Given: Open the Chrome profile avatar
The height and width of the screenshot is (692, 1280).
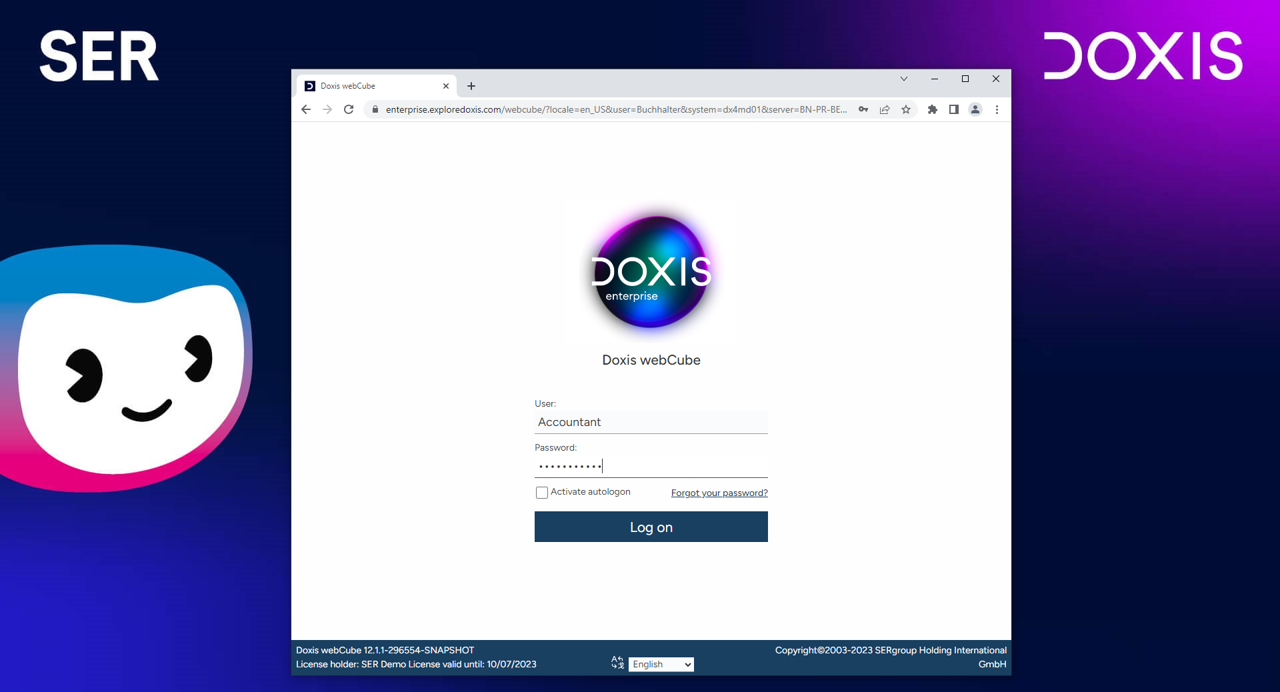Looking at the screenshot, I should click(x=975, y=110).
